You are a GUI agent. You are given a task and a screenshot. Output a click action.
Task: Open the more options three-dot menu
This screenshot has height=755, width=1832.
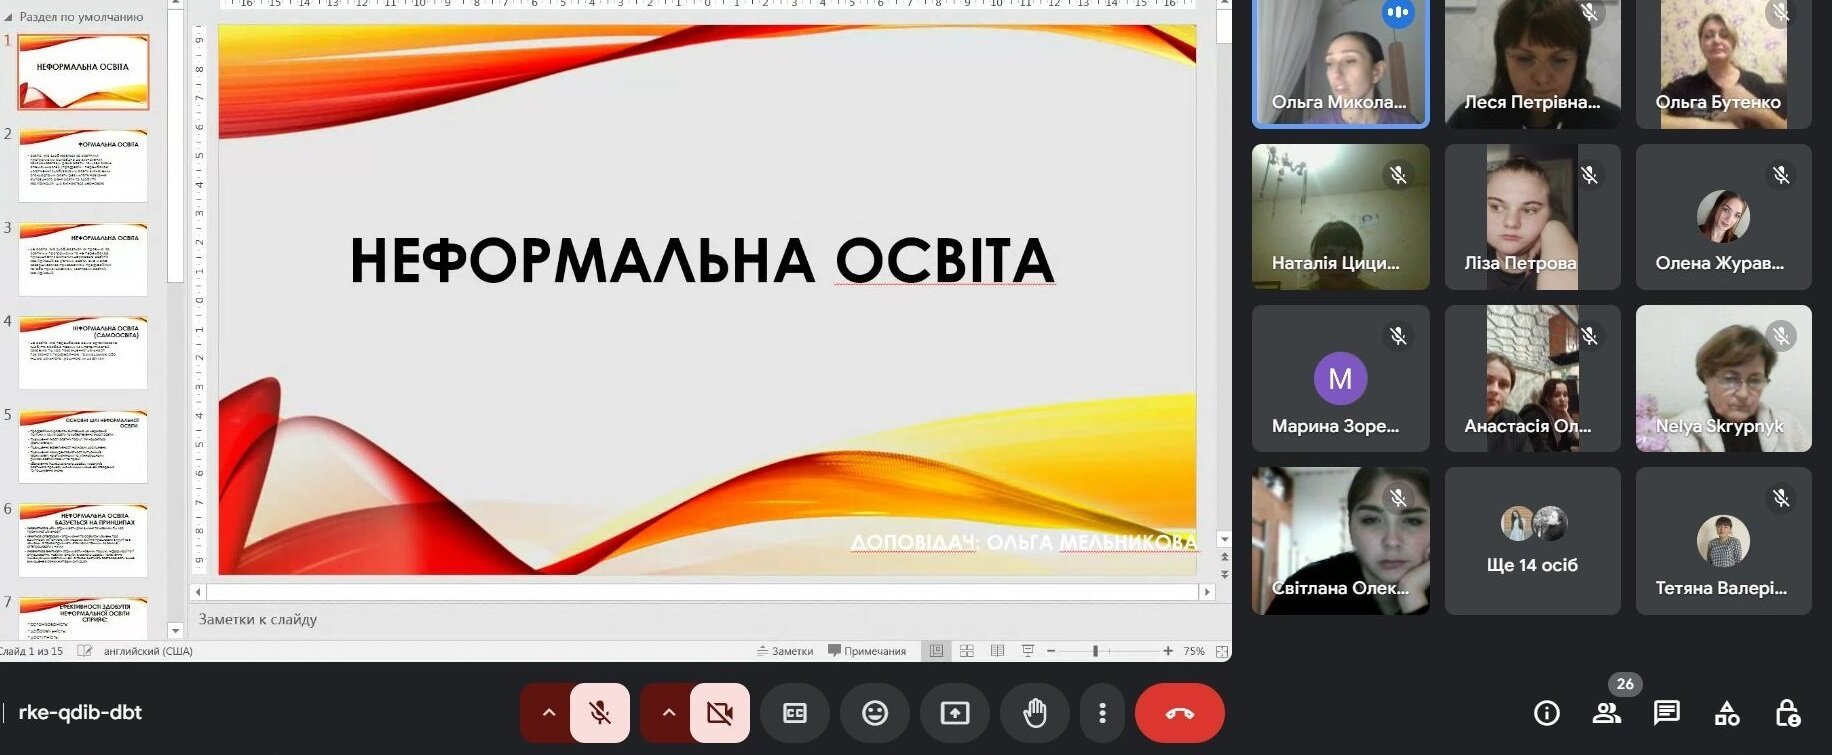1102,713
